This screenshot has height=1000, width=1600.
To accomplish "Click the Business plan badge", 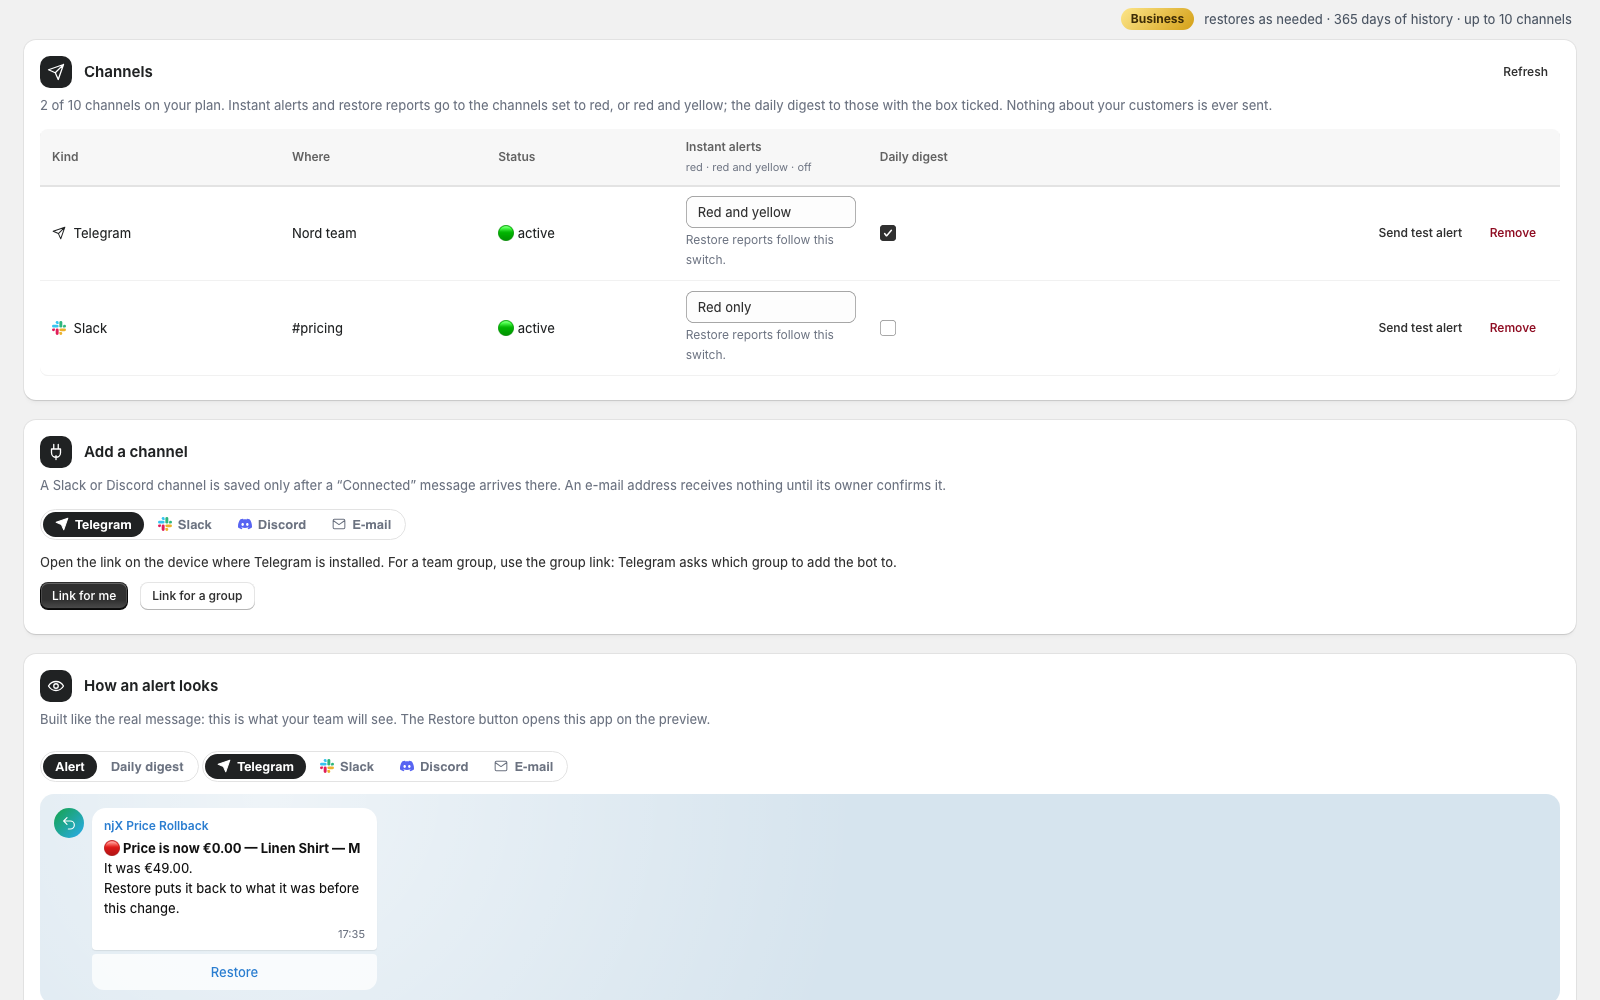I will coord(1157,19).
